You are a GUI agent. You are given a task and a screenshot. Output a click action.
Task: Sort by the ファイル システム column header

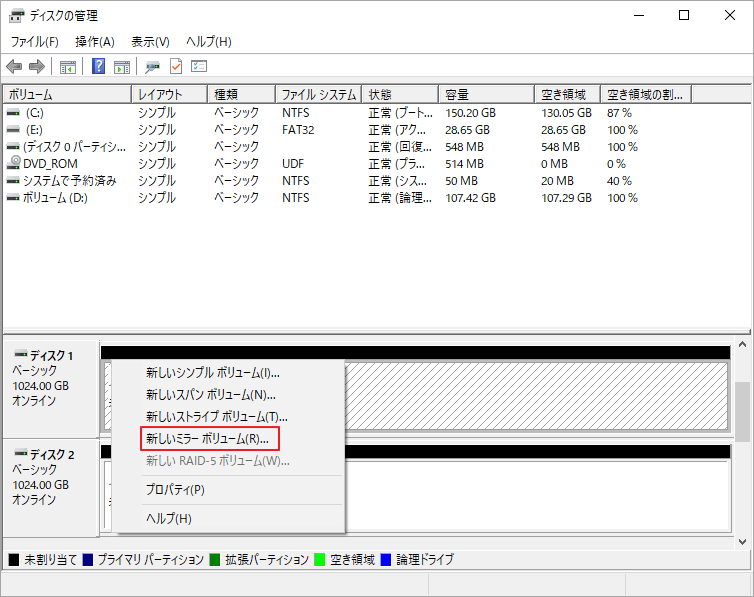coord(318,94)
